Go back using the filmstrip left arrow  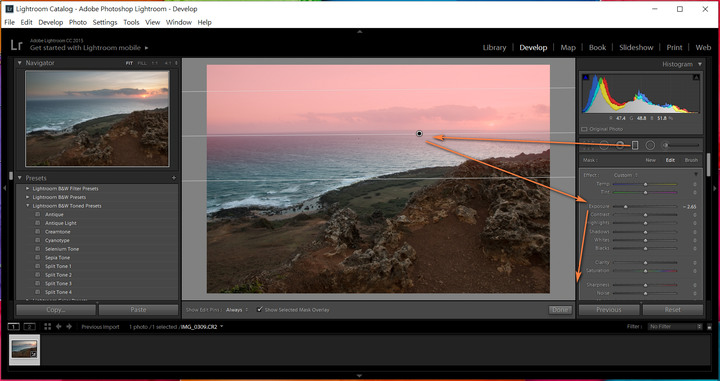pyautogui.click(x=59, y=326)
